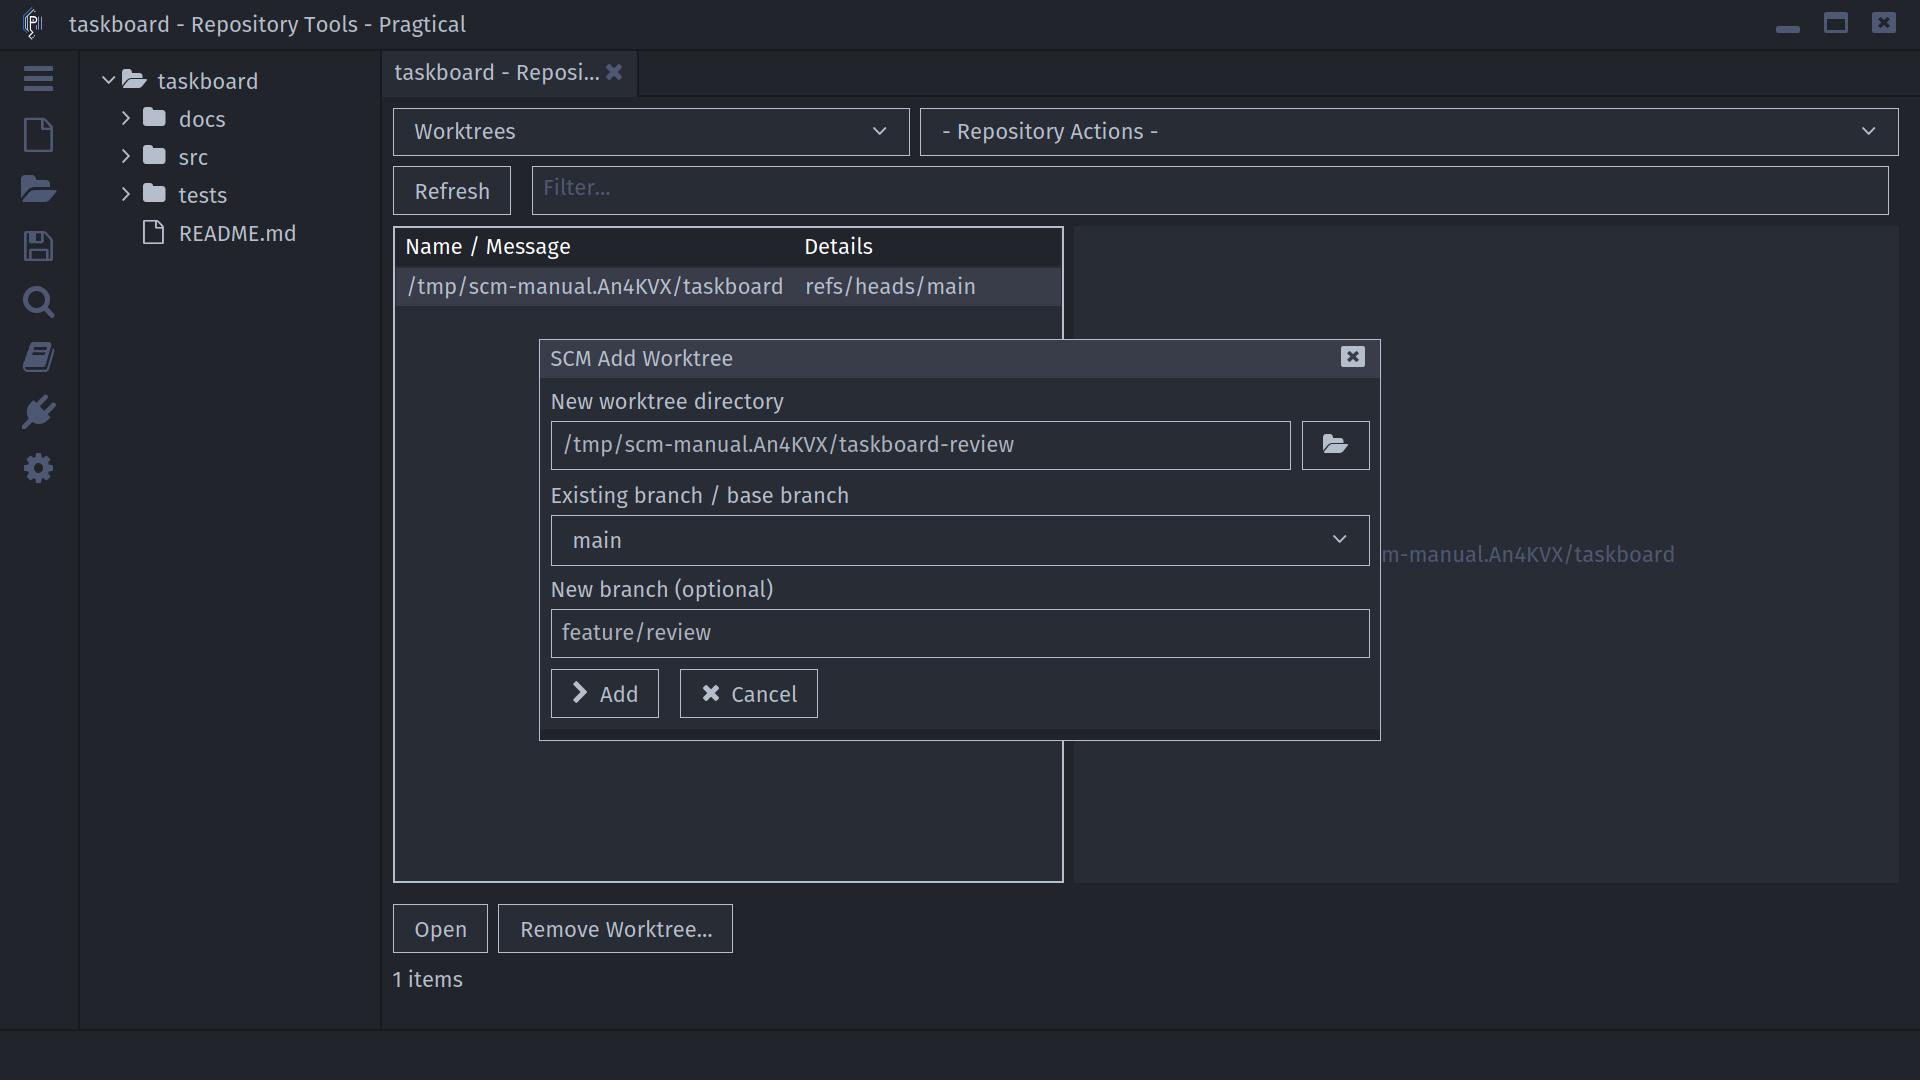Select the tests folder name in tree

203,195
